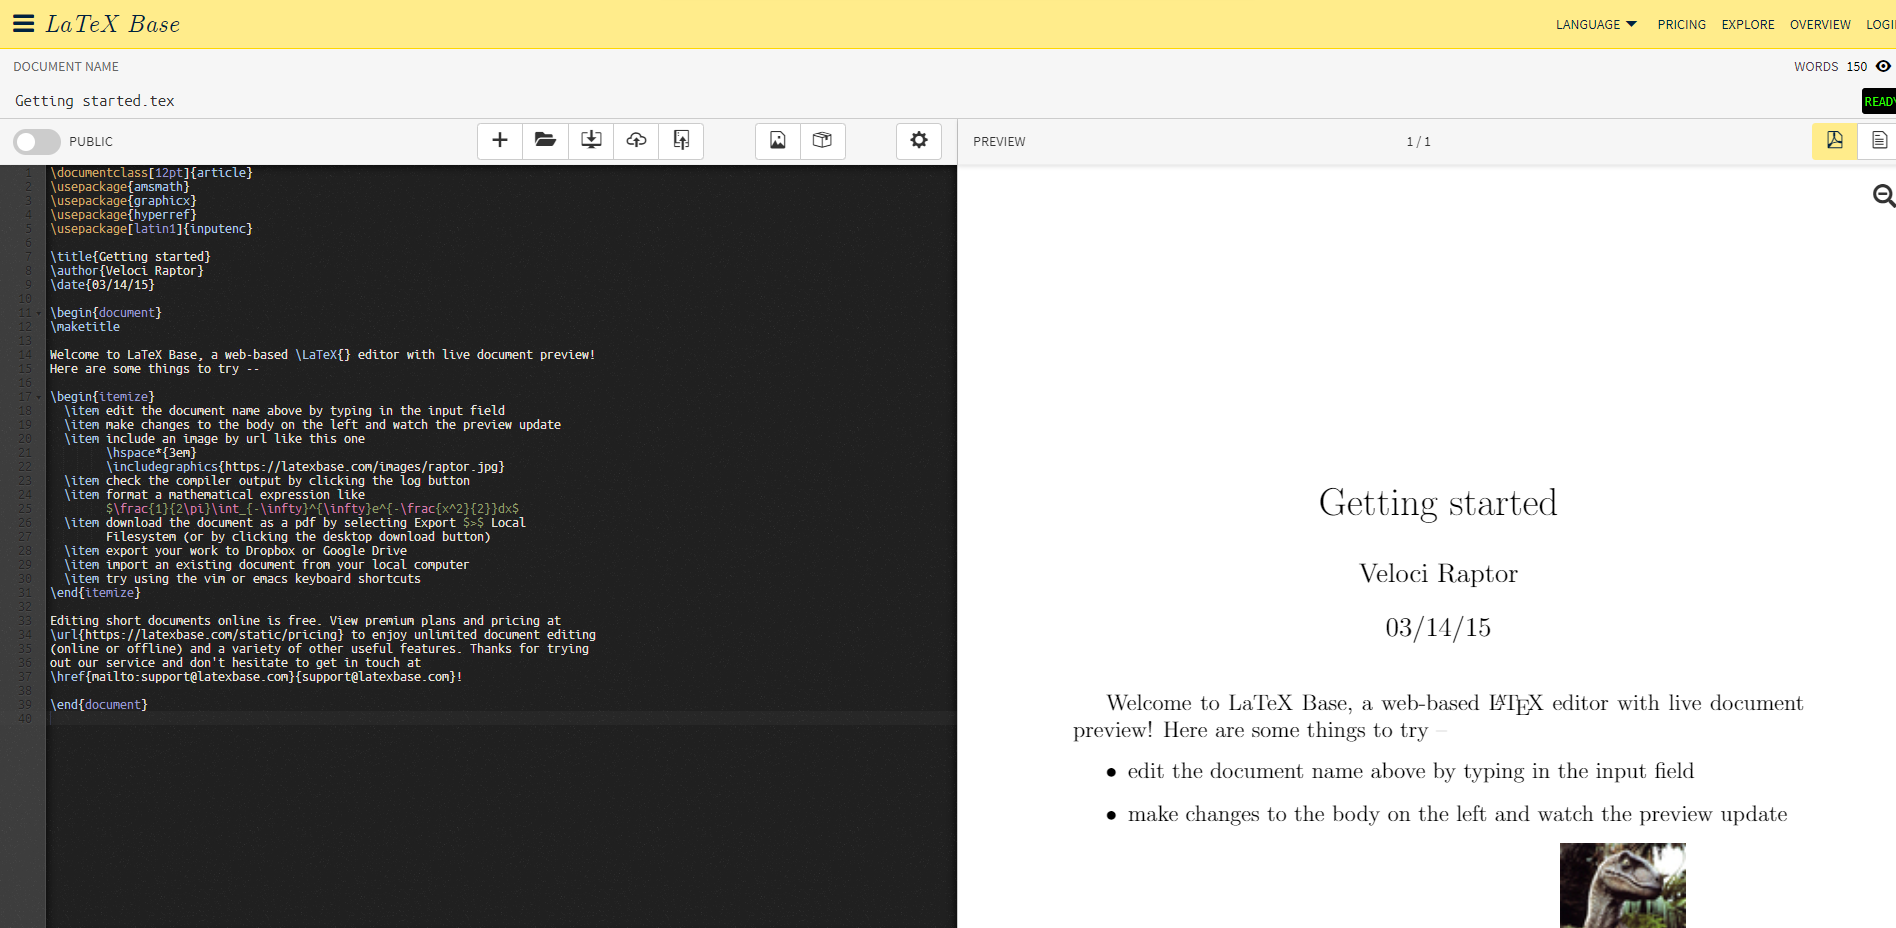Import document from local file icon
Image resolution: width=1896 pixels, height=928 pixels.
point(681,141)
